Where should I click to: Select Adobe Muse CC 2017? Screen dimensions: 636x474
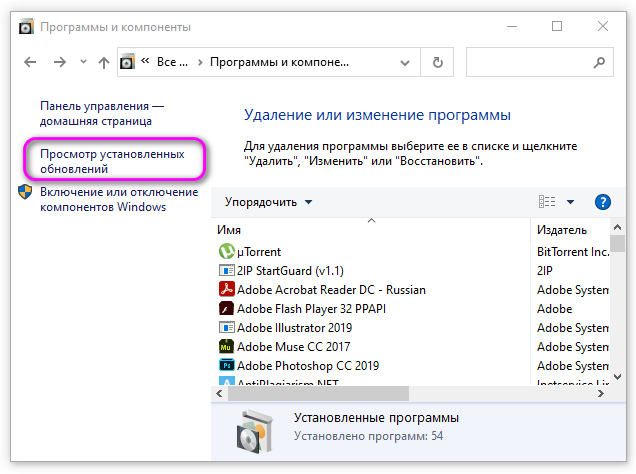click(293, 347)
